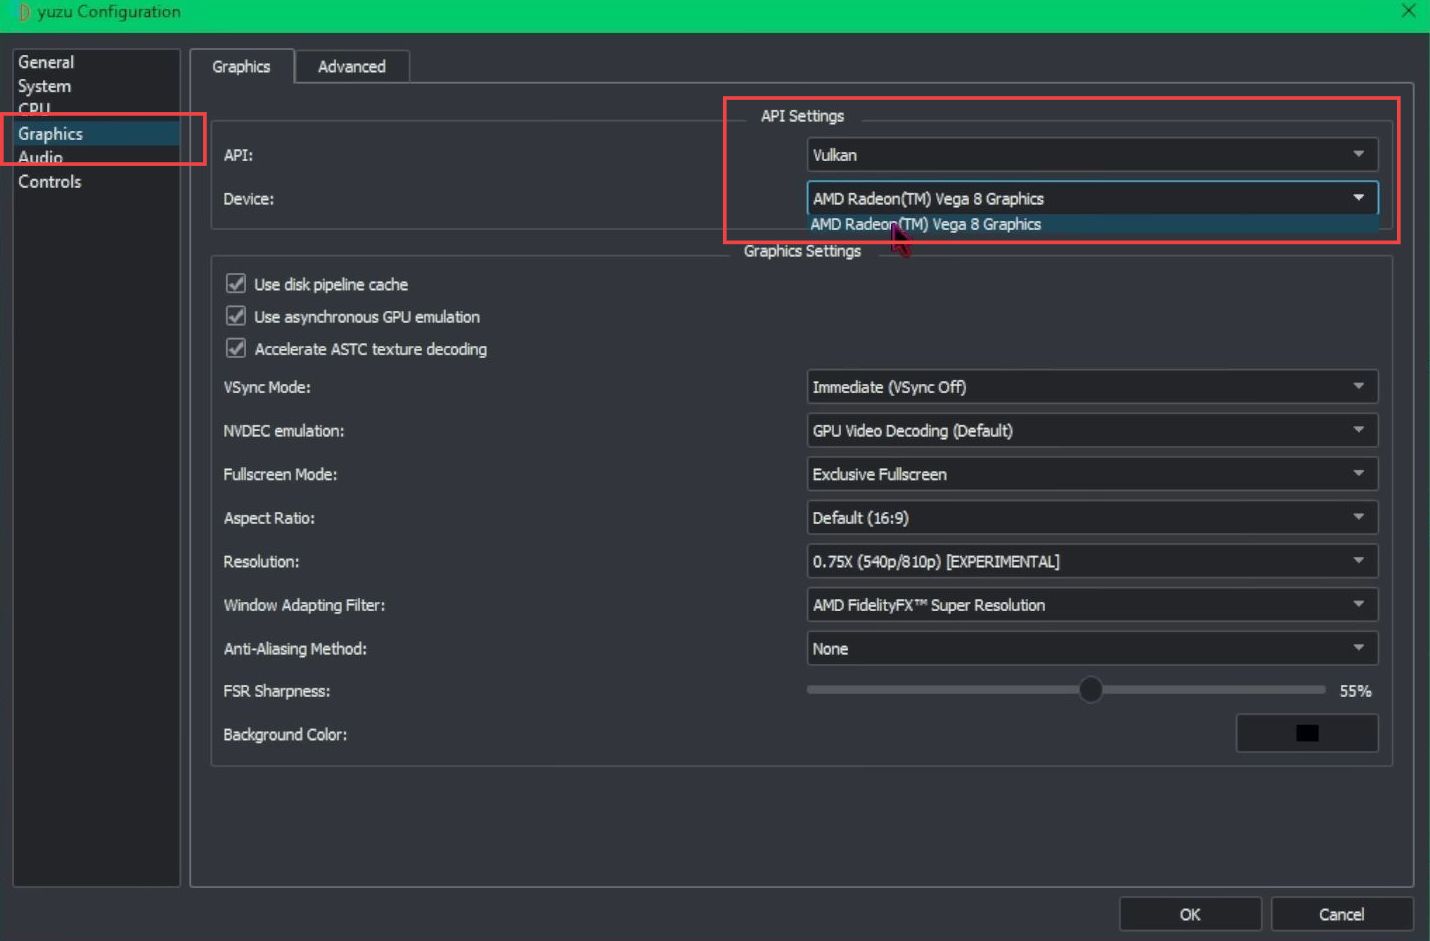This screenshot has width=1430, height=941.
Task: Open the Aspect Ratio dropdown
Action: point(1092,518)
